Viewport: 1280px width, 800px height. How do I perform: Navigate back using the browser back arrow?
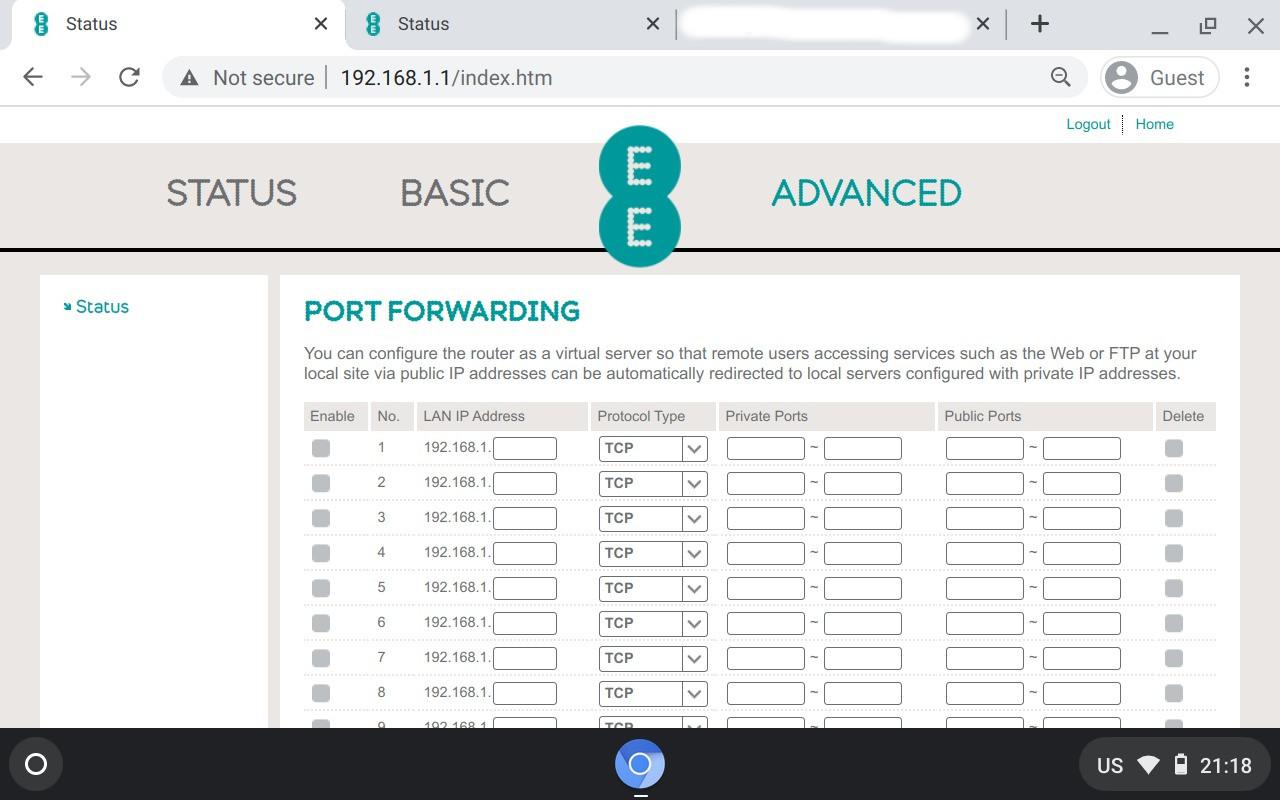tap(32, 77)
